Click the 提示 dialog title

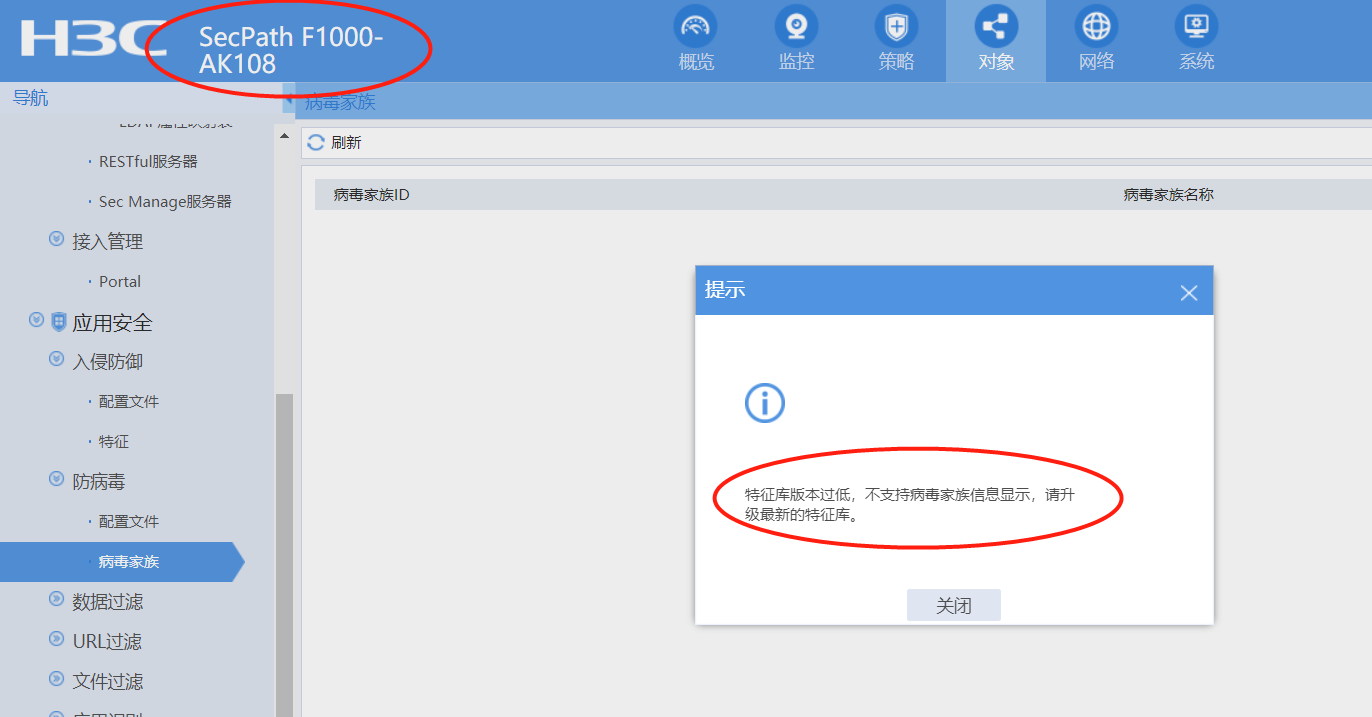click(x=725, y=290)
